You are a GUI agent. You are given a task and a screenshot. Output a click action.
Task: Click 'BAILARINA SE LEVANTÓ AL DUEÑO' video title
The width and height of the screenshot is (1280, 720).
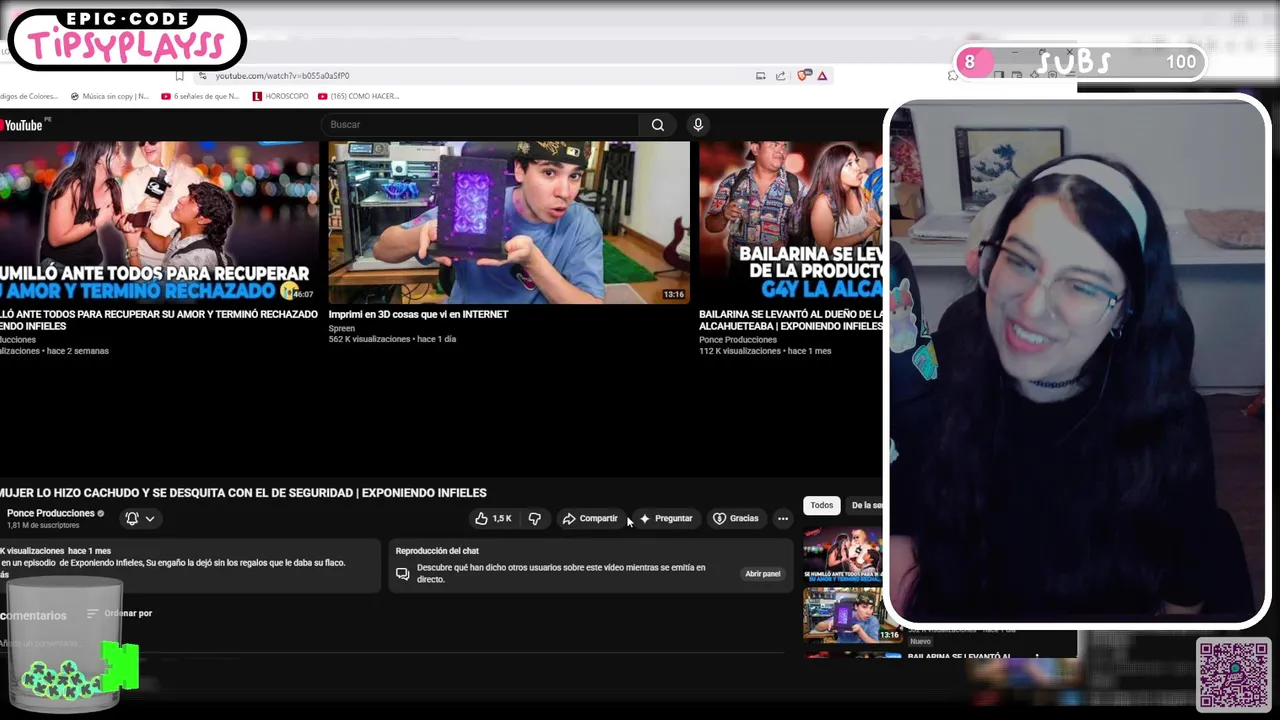pos(790,320)
